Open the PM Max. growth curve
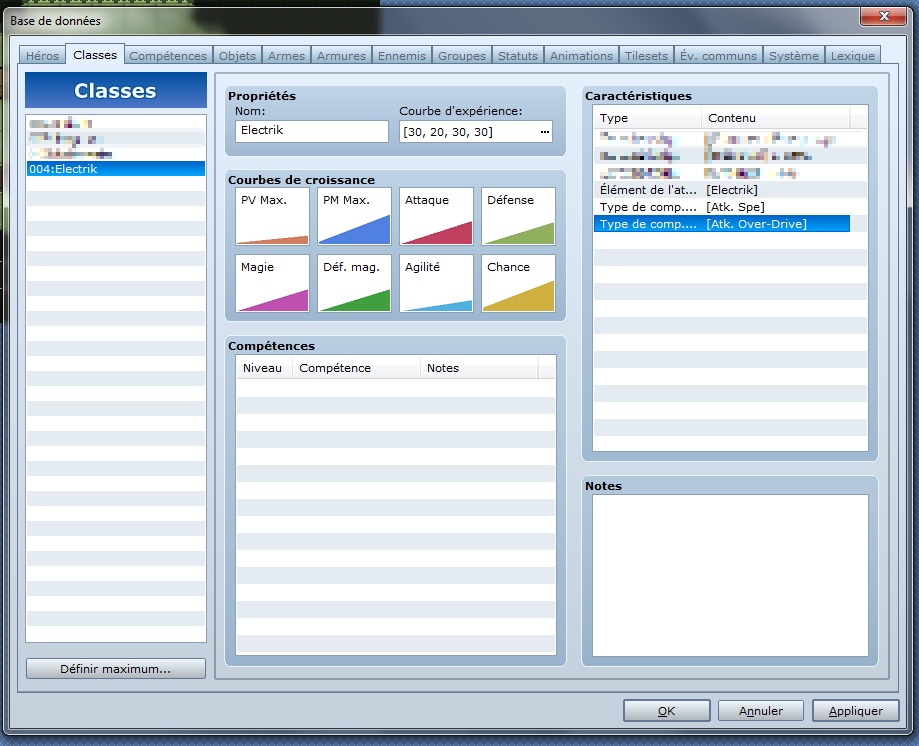 click(x=355, y=216)
